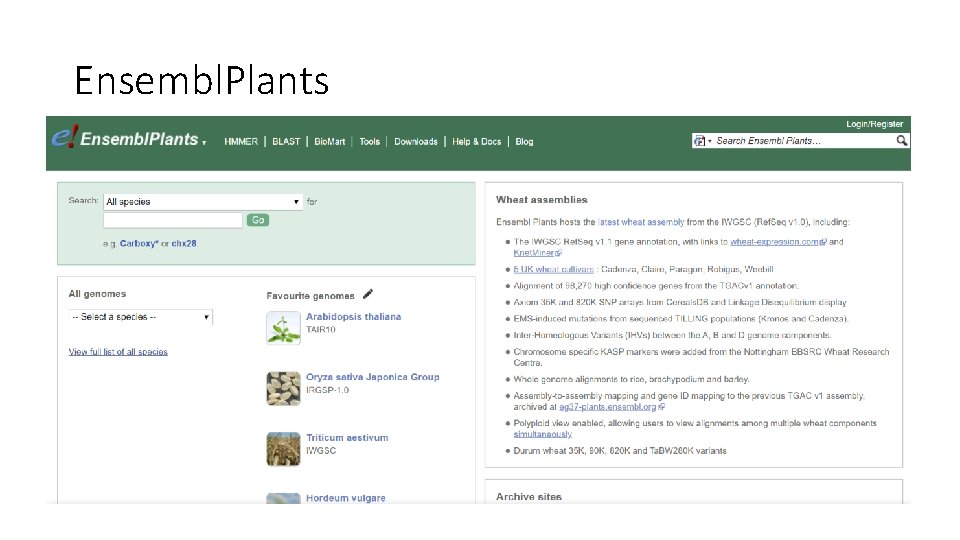Click the 'Wheat assemblies' heading
Image resolution: width=960 pixels, height=540 pixels.
pos(541,200)
